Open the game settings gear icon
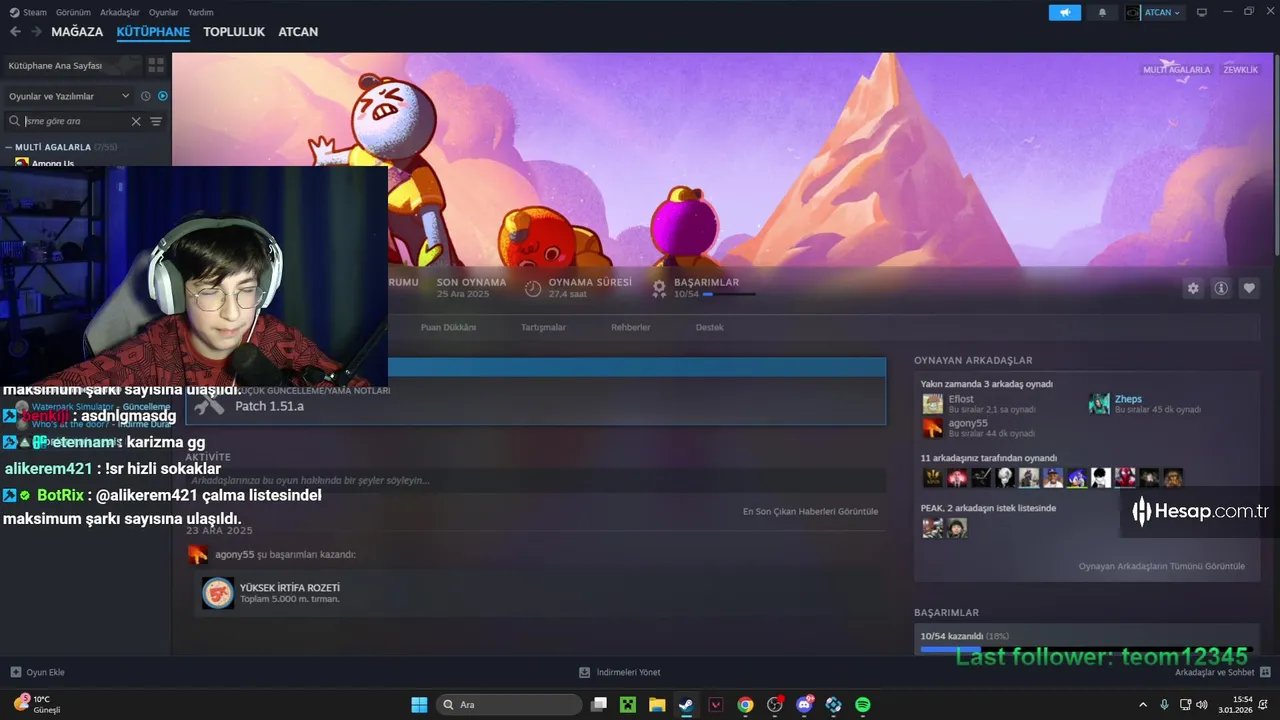This screenshot has width=1280, height=720. tap(1193, 288)
